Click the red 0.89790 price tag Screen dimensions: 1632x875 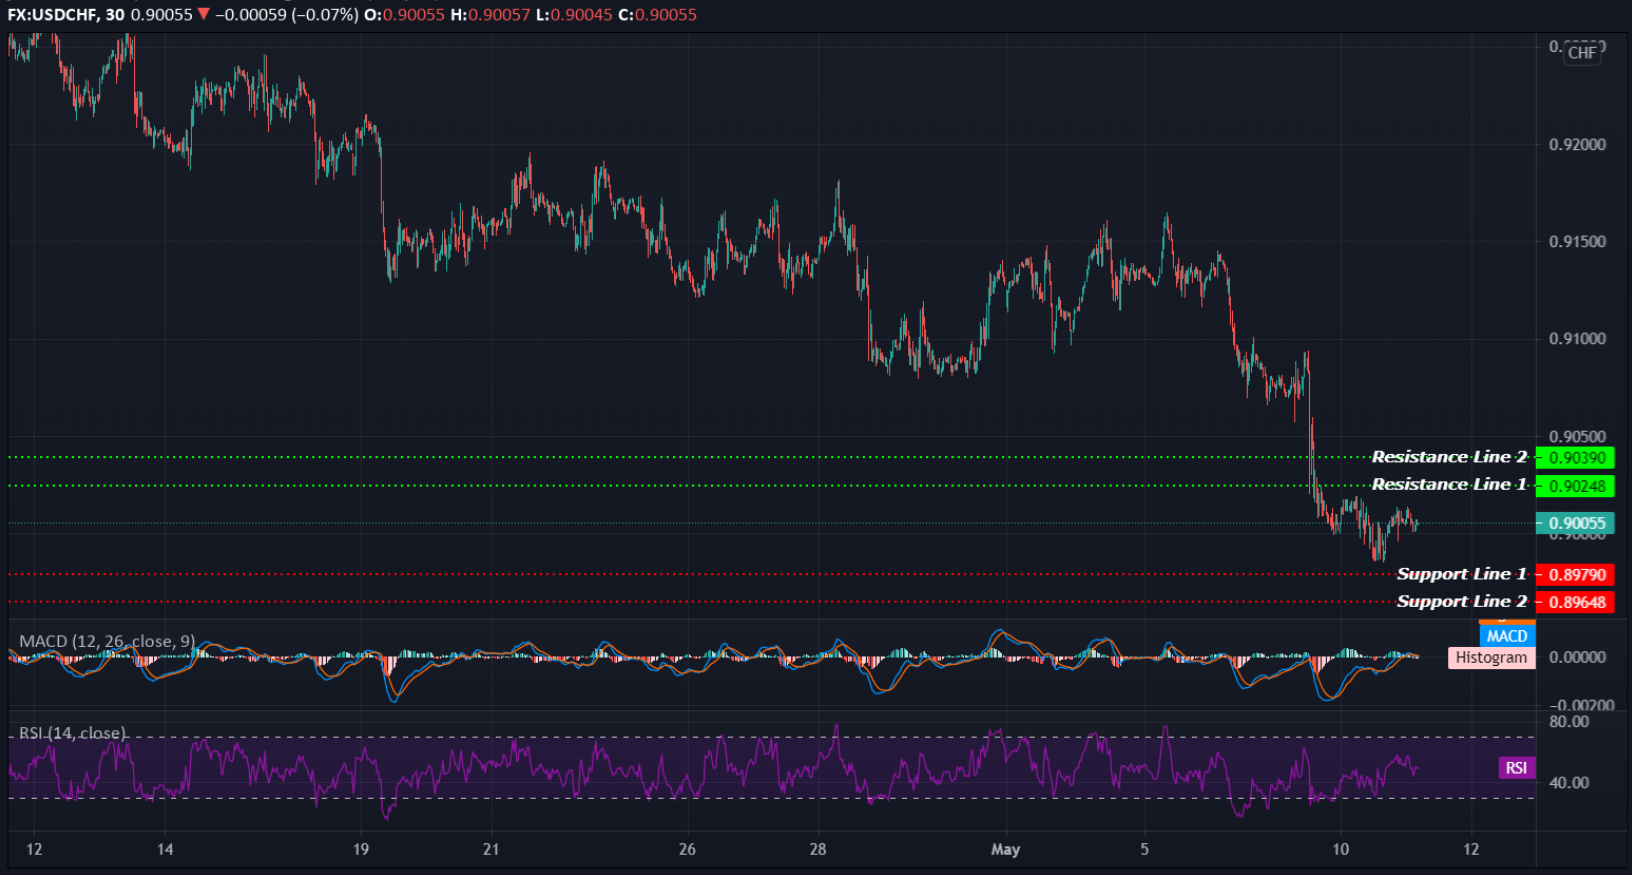[1575, 575]
